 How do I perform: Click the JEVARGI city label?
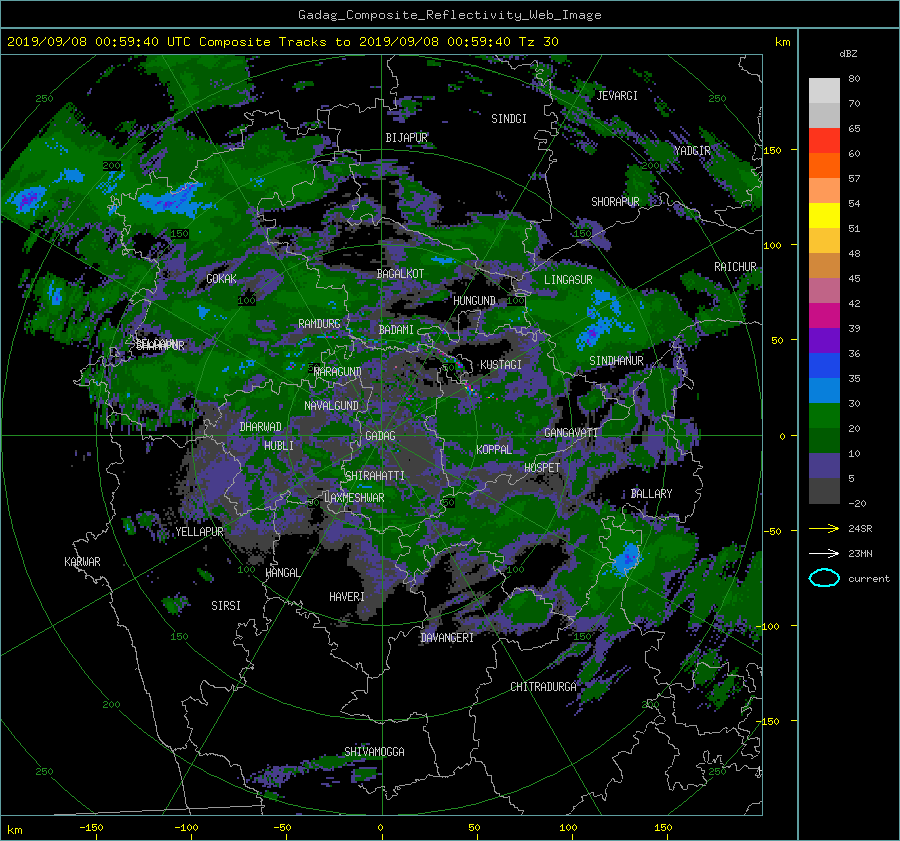(617, 96)
